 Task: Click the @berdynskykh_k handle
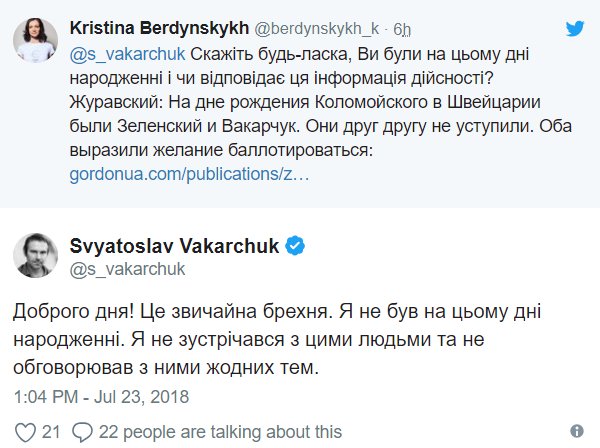click(317, 29)
